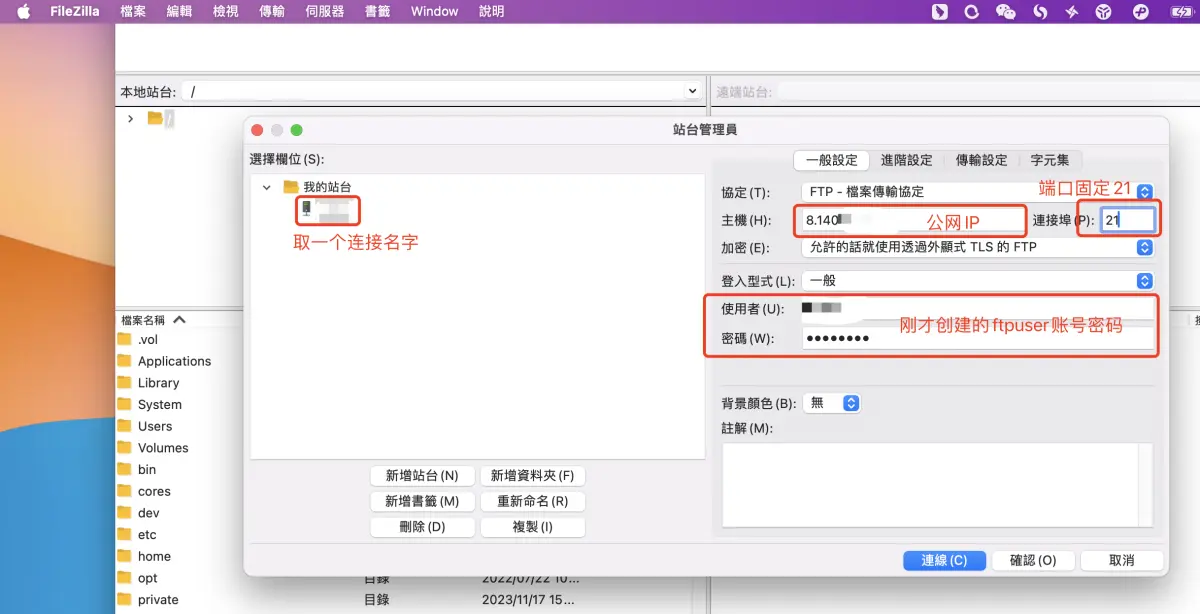Click the 連接埠 port field

[1127, 220]
